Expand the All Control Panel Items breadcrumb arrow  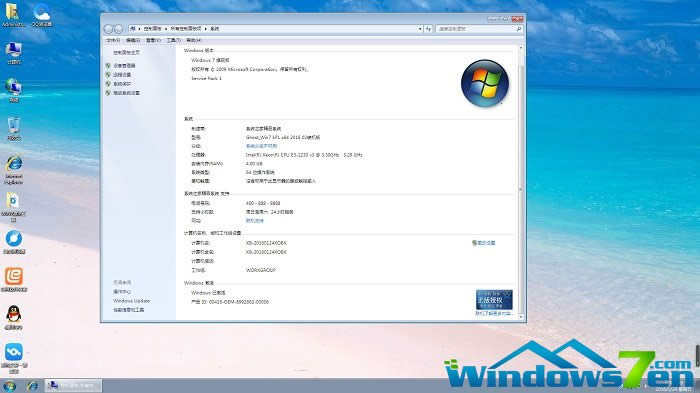206,29
